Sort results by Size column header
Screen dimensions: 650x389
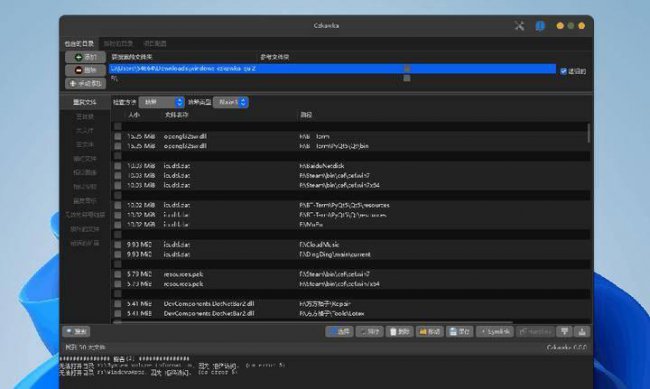pos(133,115)
